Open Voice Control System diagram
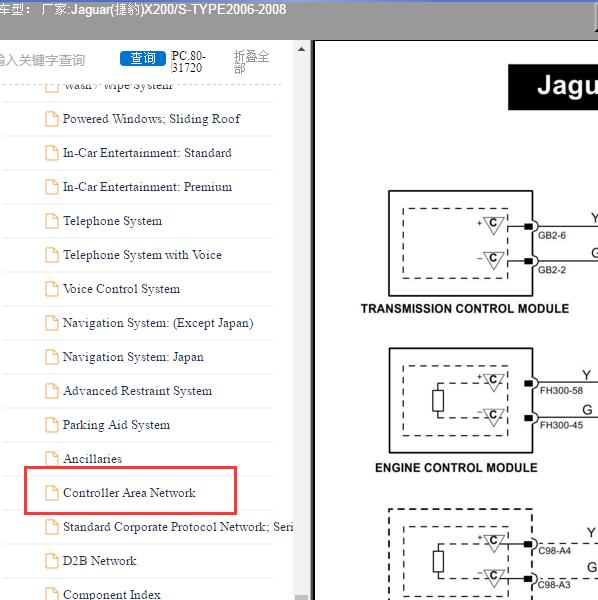 121,289
